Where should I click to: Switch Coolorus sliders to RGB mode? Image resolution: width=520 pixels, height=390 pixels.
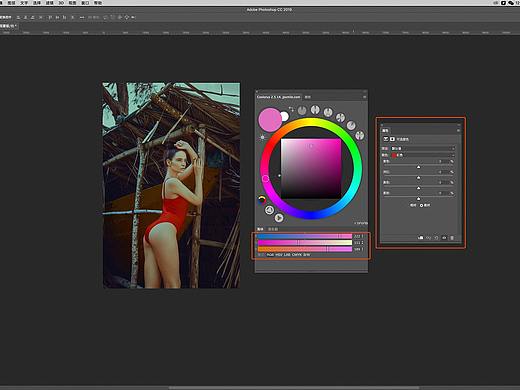(270, 255)
